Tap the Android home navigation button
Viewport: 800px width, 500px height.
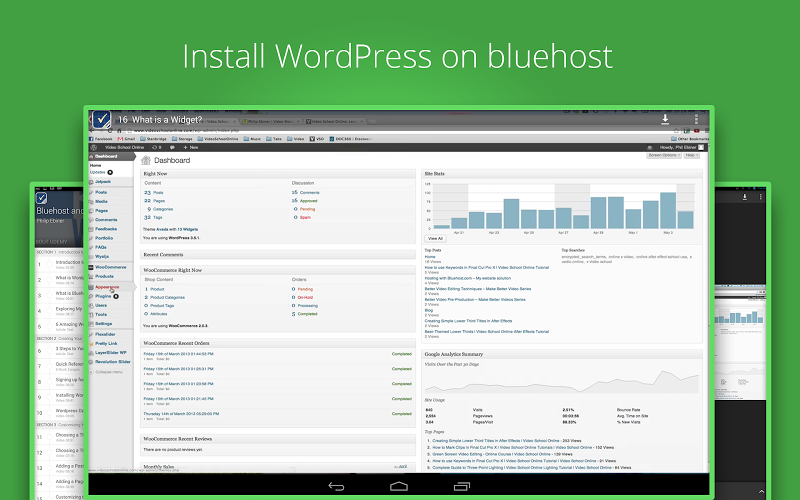399,486
